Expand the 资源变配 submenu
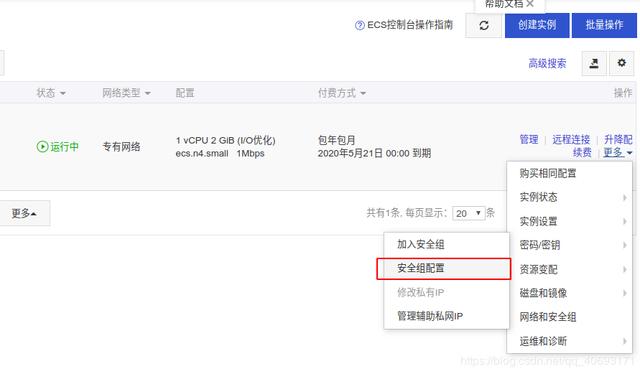 pos(569,269)
